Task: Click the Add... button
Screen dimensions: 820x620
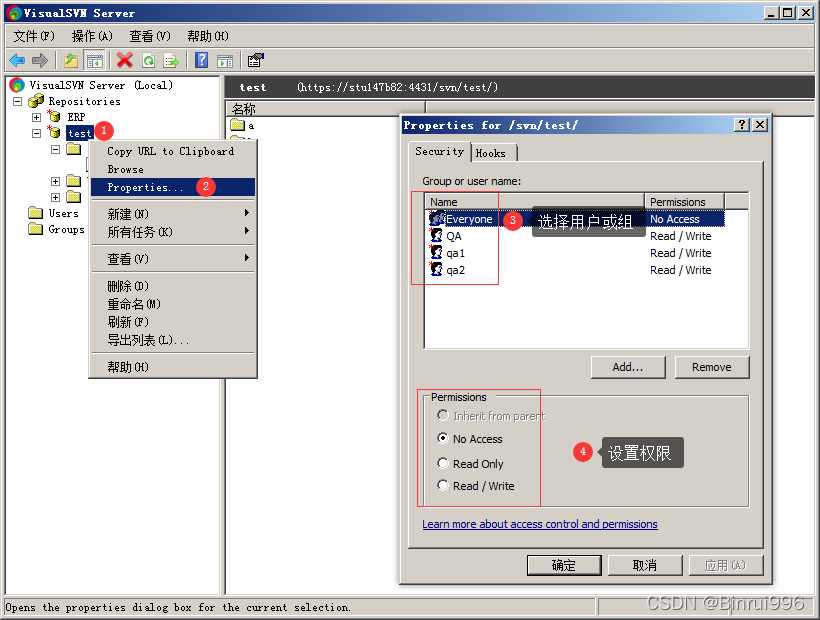Action: tap(628, 367)
